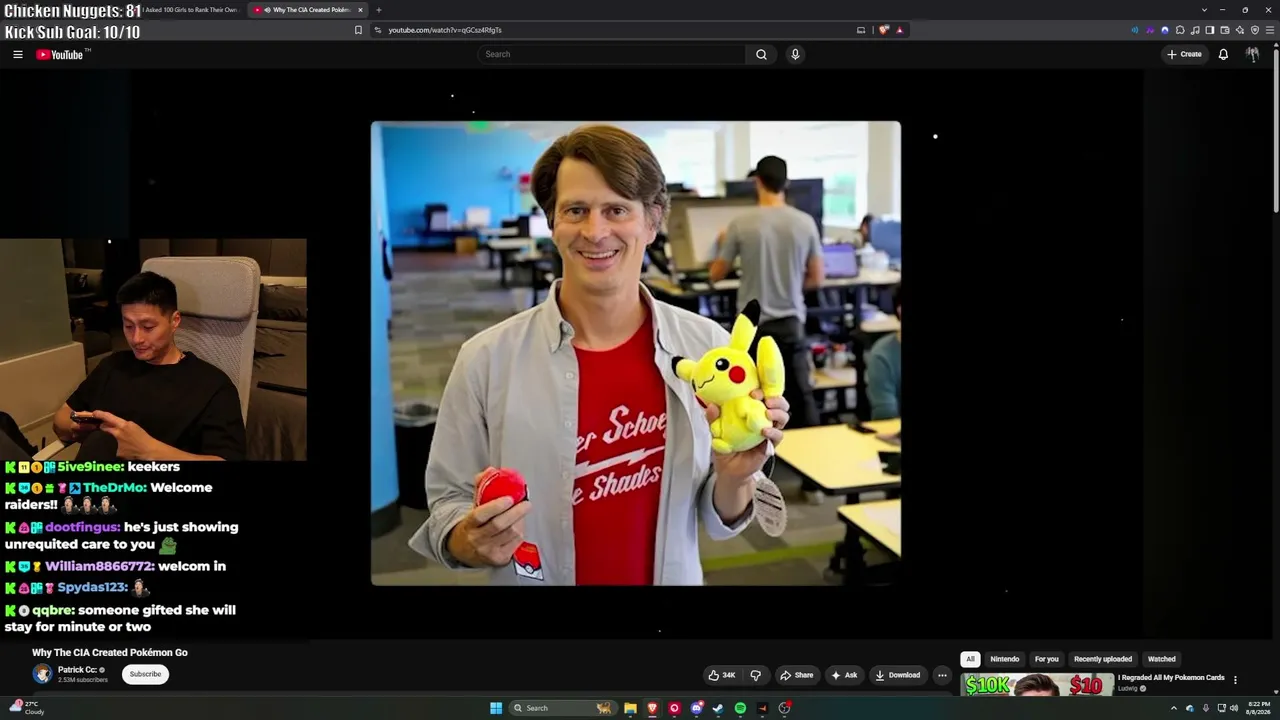Screen dimensions: 1280x720
Task: Click the Windows taskbar search box
Action: (562, 708)
